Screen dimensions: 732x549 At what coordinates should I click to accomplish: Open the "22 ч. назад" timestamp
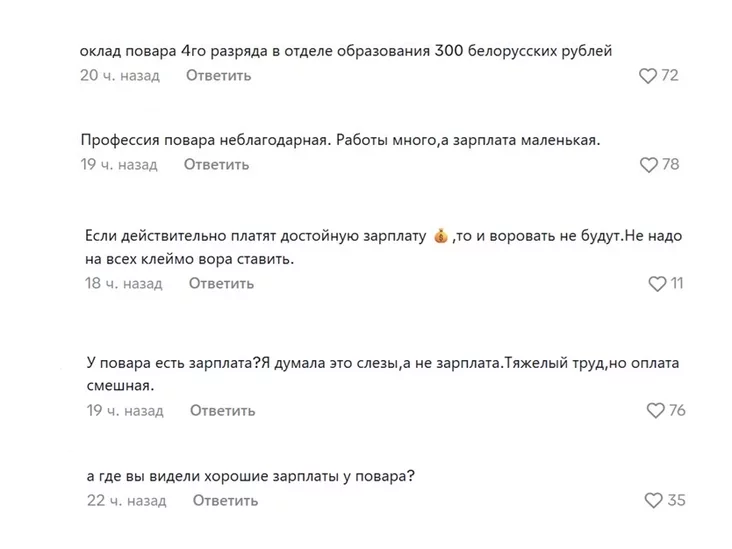(x=125, y=500)
